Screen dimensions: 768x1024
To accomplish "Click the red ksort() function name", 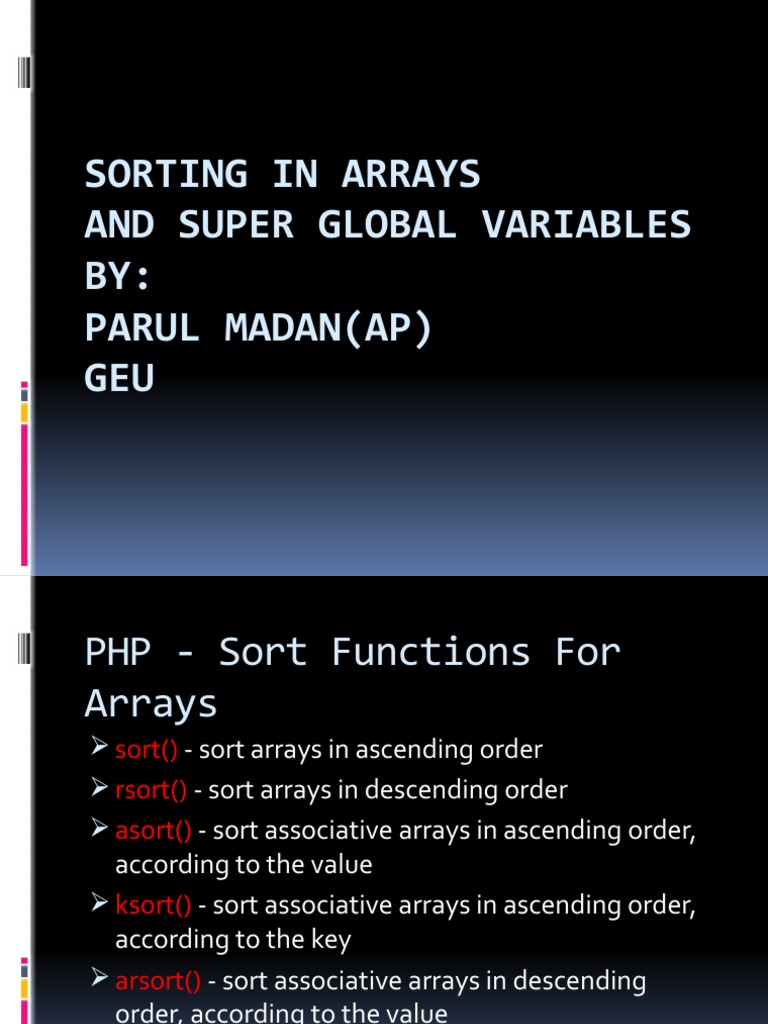I will pos(153,905).
